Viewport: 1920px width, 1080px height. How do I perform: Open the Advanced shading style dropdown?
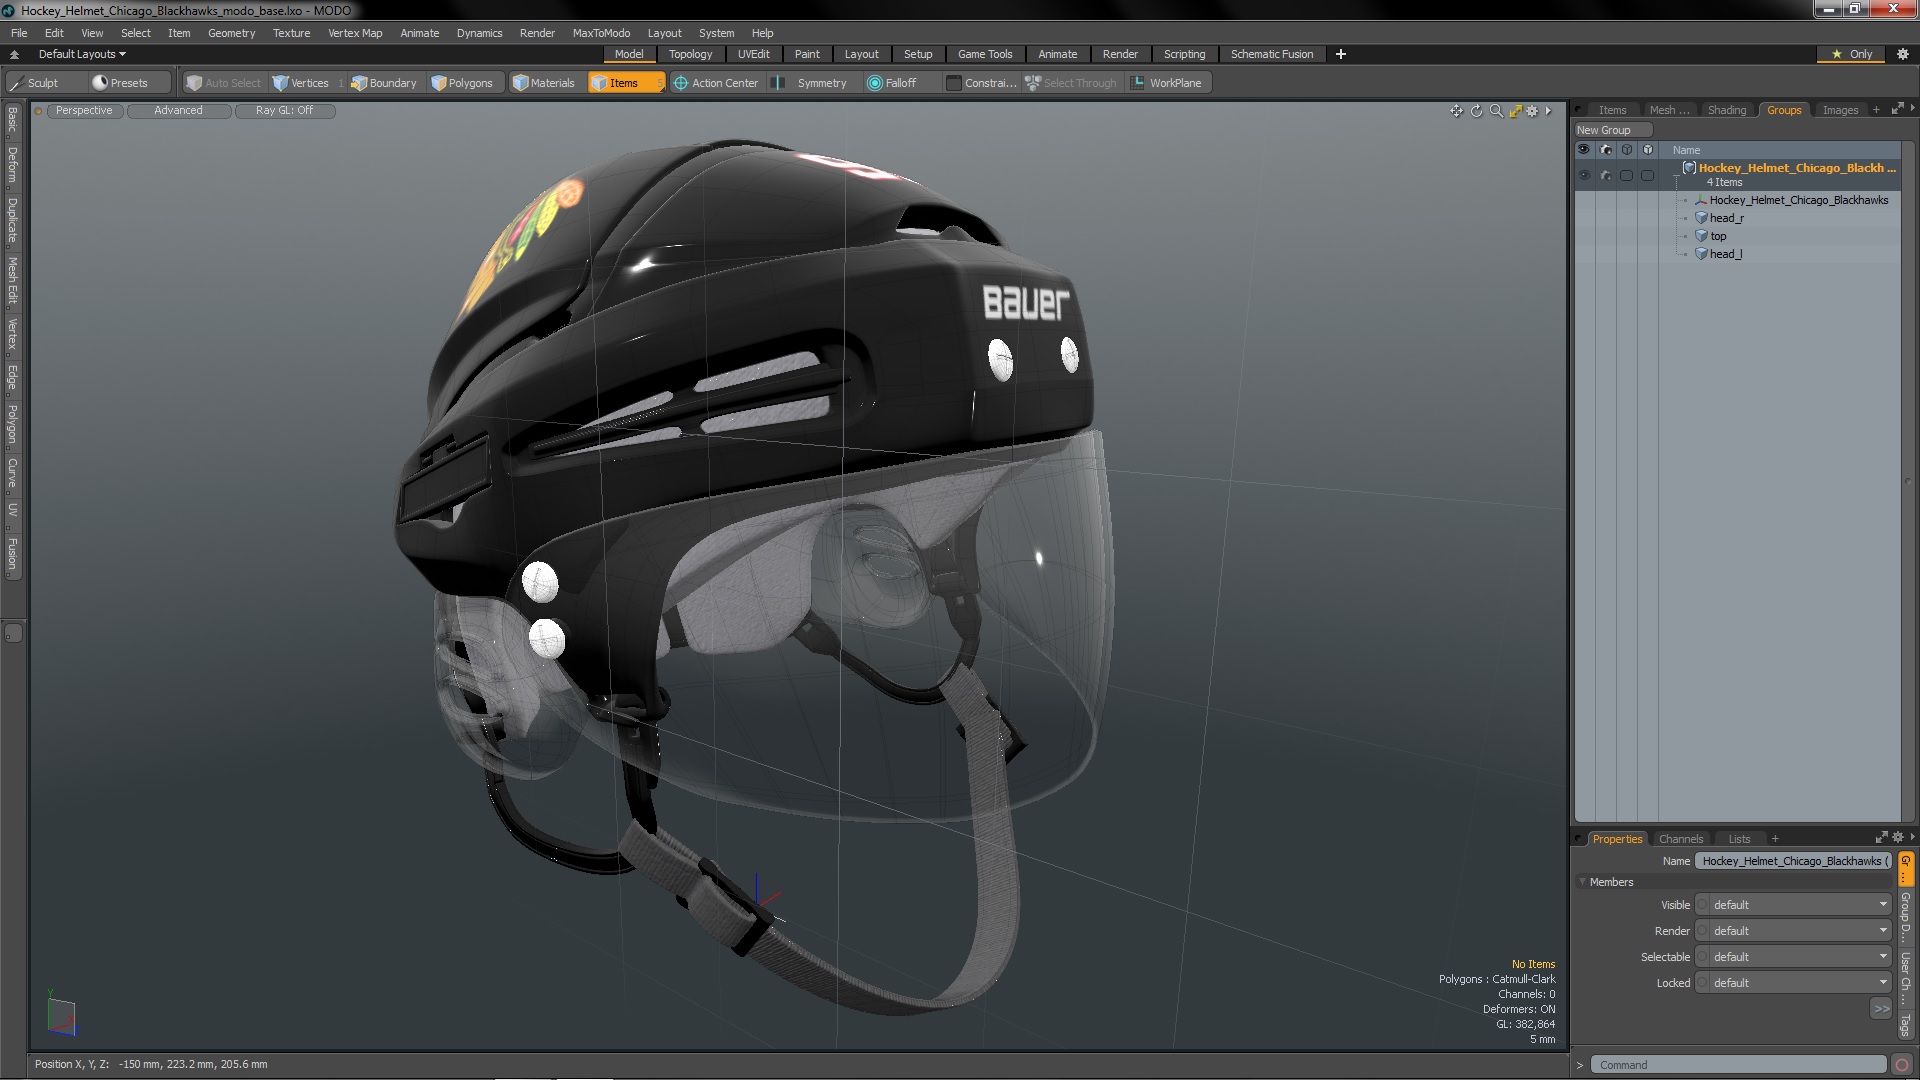178,111
